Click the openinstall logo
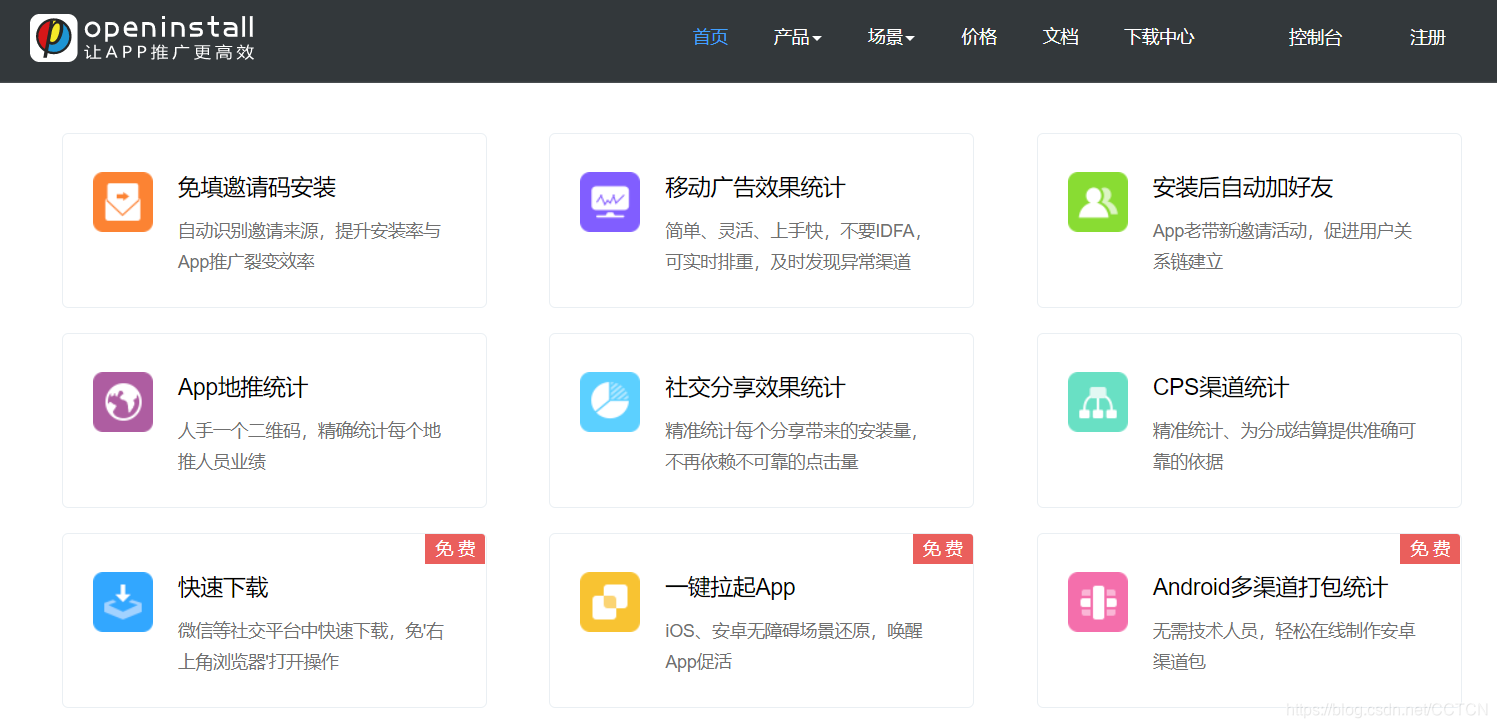Viewport: 1497px width, 728px height. pyautogui.click(x=140, y=40)
